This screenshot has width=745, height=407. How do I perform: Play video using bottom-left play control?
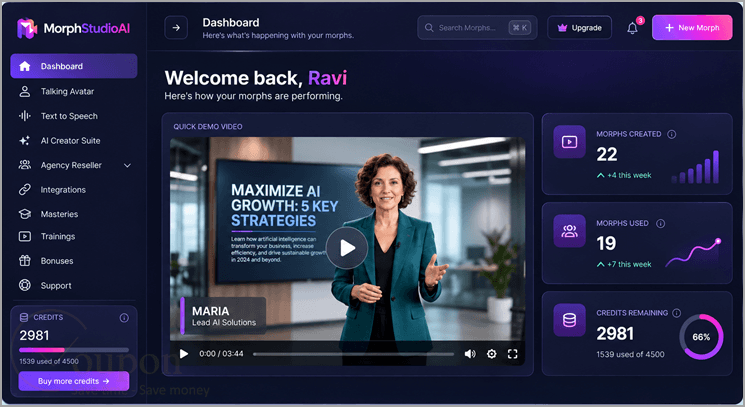[184, 354]
